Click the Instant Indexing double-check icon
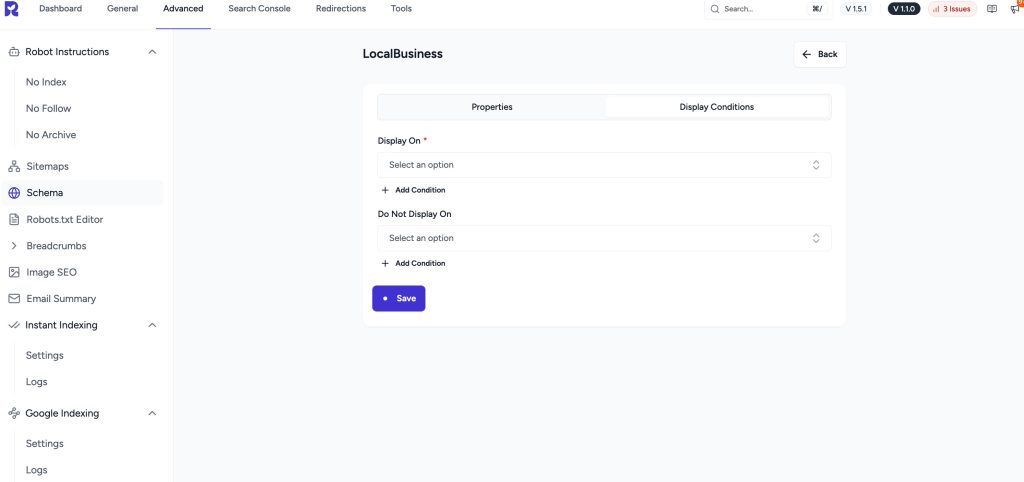The width and height of the screenshot is (1024, 482). (x=14, y=325)
